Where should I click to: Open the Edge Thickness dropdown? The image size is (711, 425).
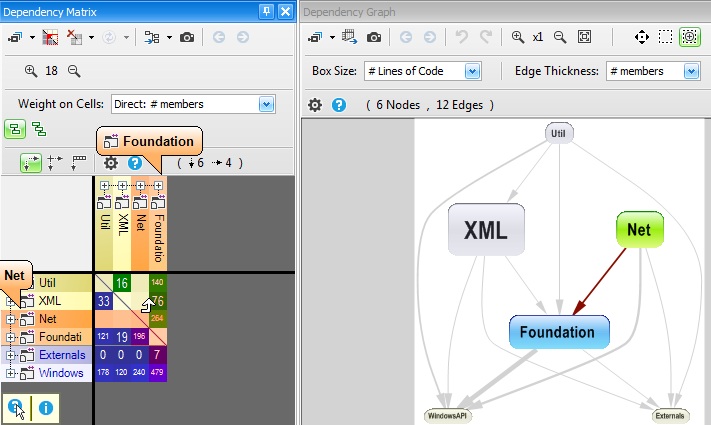(x=692, y=71)
